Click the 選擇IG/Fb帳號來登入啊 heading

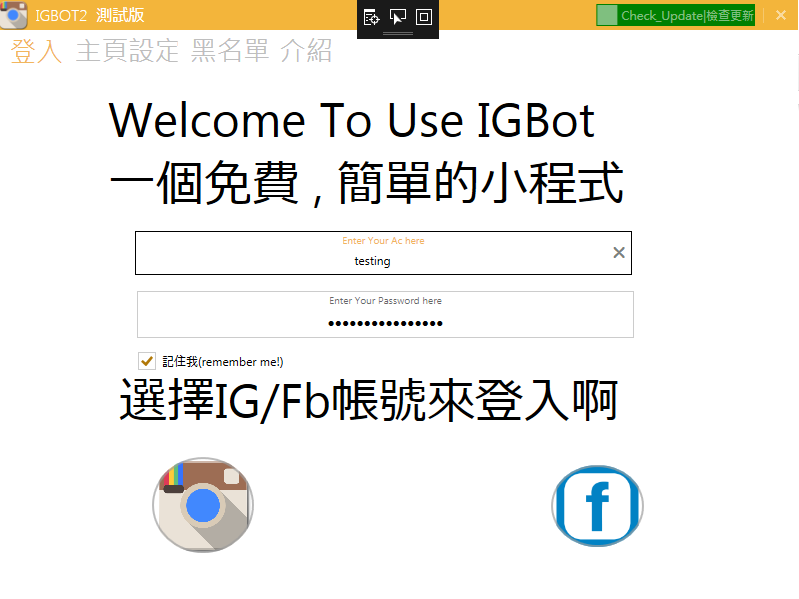pyautogui.click(x=368, y=400)
